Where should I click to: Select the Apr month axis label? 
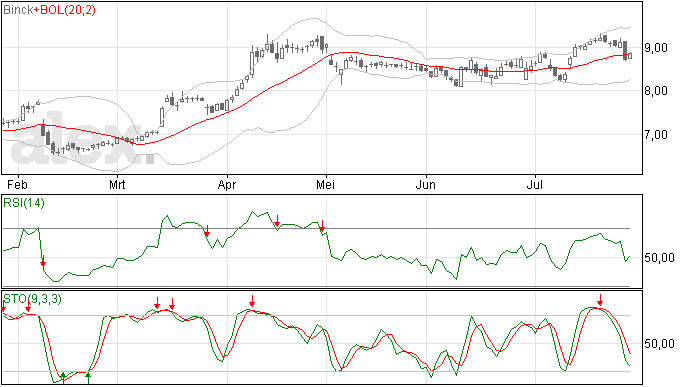pyautogui.click(x=227, y=184)
